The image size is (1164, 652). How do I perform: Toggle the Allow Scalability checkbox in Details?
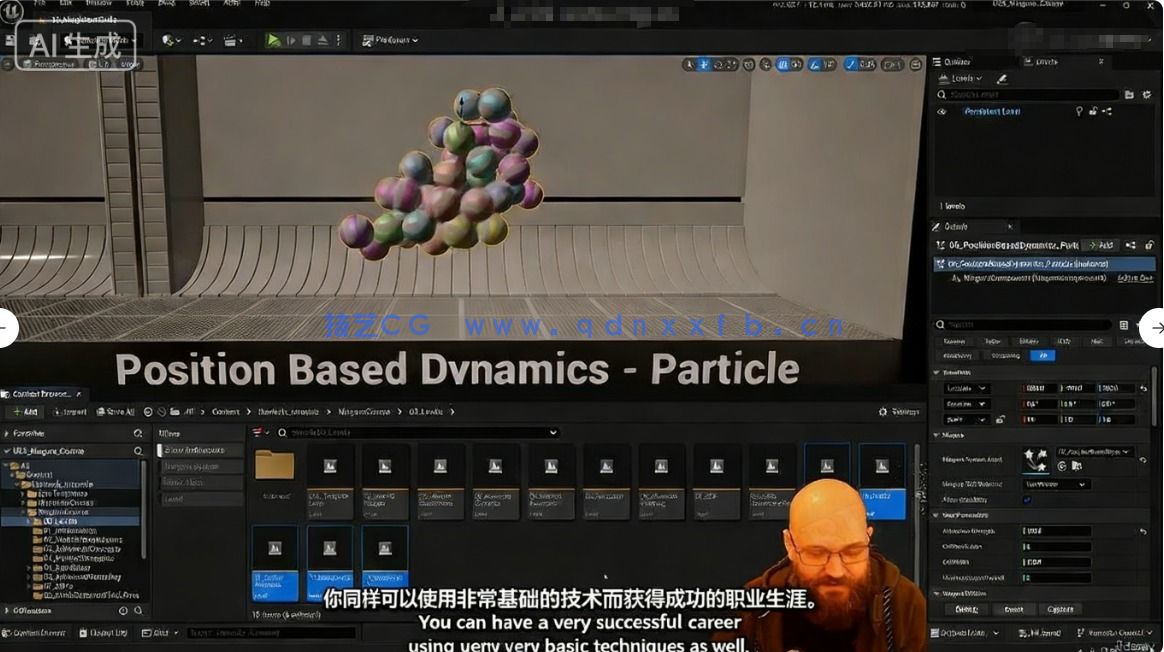[x=1027, y=500]
